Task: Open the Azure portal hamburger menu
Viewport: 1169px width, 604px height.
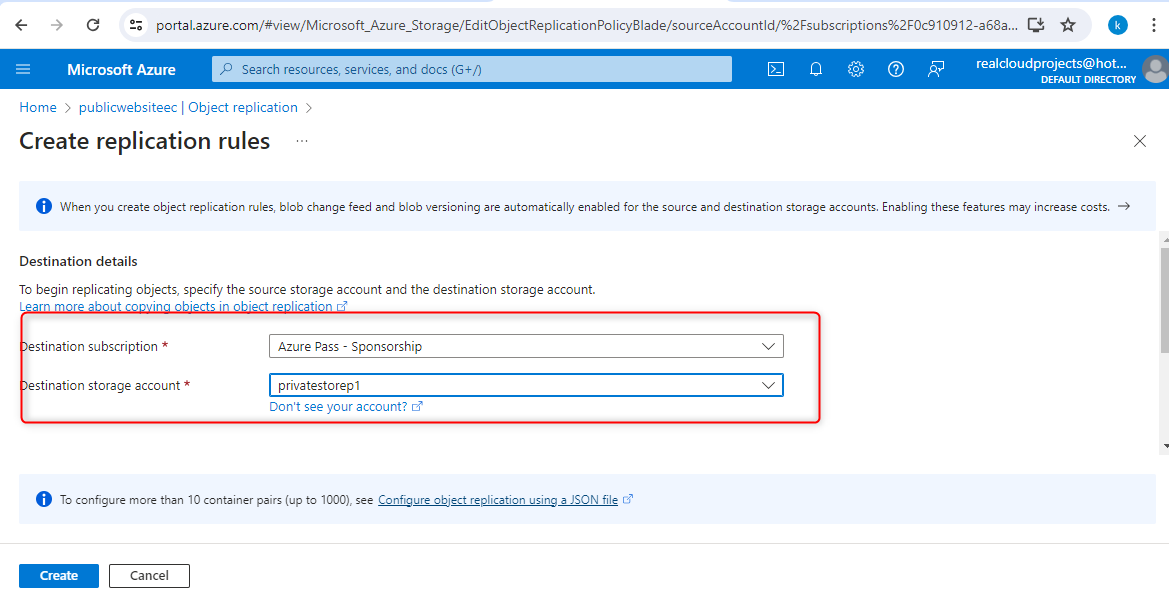Action: pyautogui.click(x=24, y=69)
